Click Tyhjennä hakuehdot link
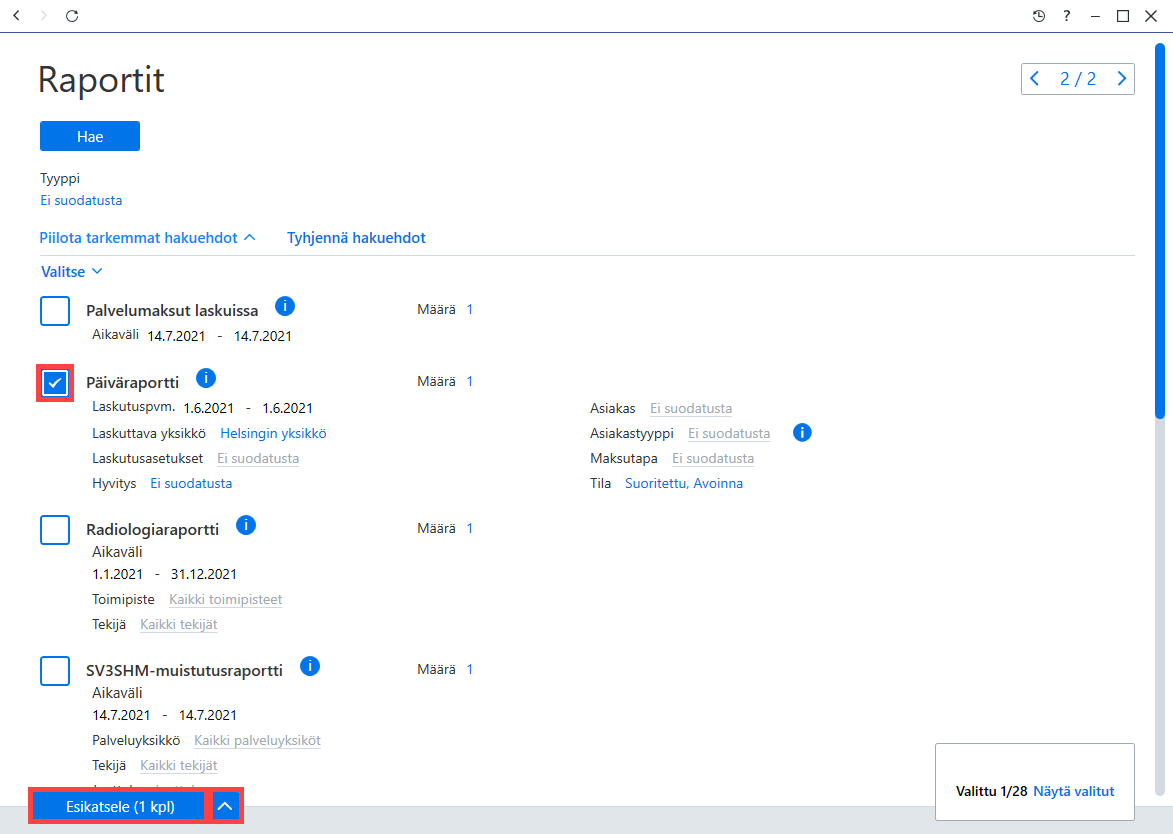 pos(356,238)
